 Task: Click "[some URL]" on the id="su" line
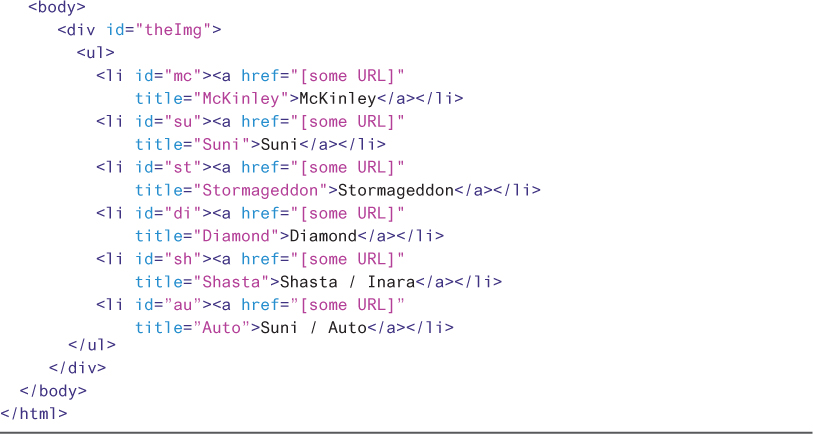point(347,121)
